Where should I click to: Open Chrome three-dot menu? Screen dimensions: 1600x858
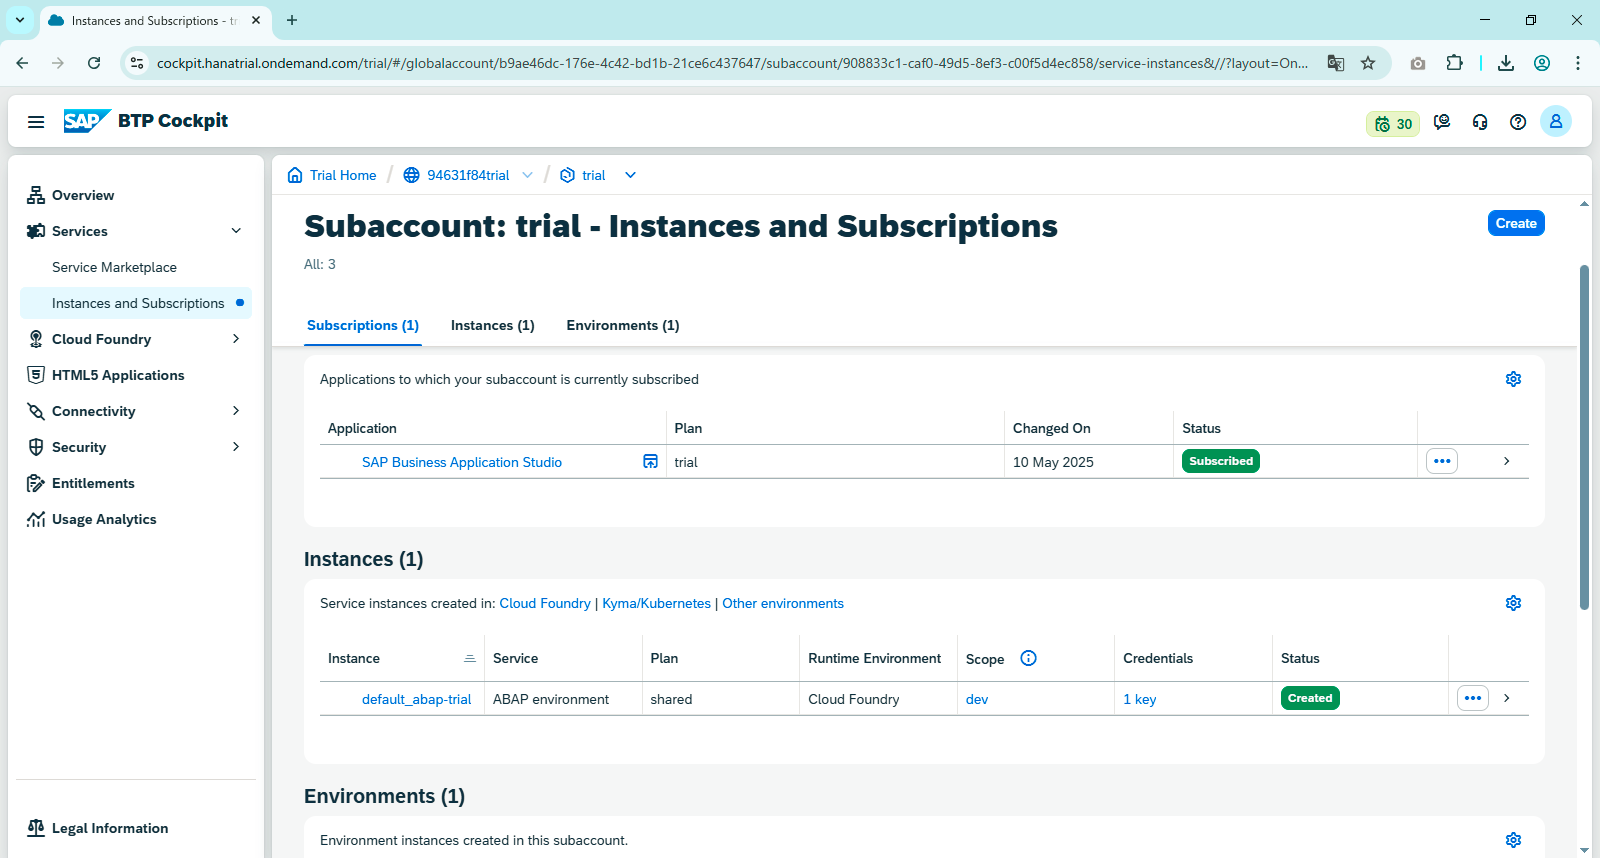click(x=1578, y=63)
